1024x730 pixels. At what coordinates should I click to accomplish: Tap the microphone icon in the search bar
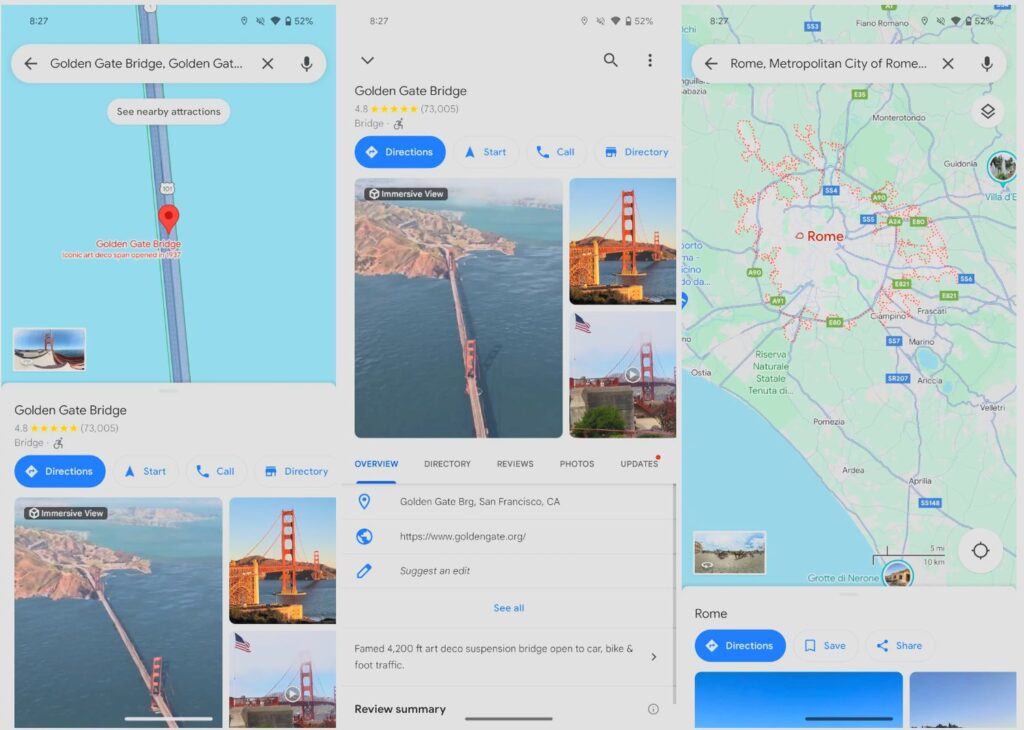pyautogui.click(x=308, y=64)
